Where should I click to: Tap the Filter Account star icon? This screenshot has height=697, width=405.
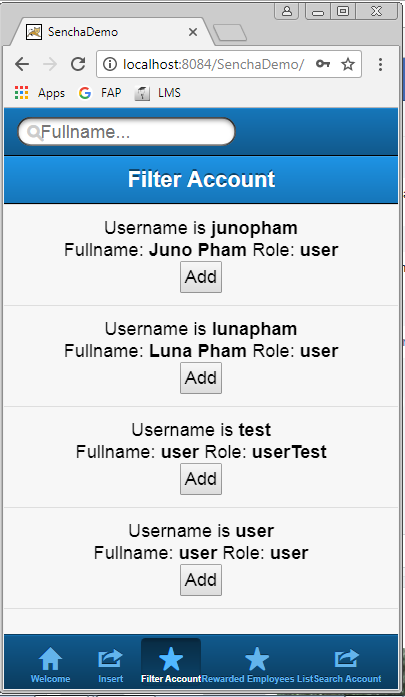coord(171,659)
